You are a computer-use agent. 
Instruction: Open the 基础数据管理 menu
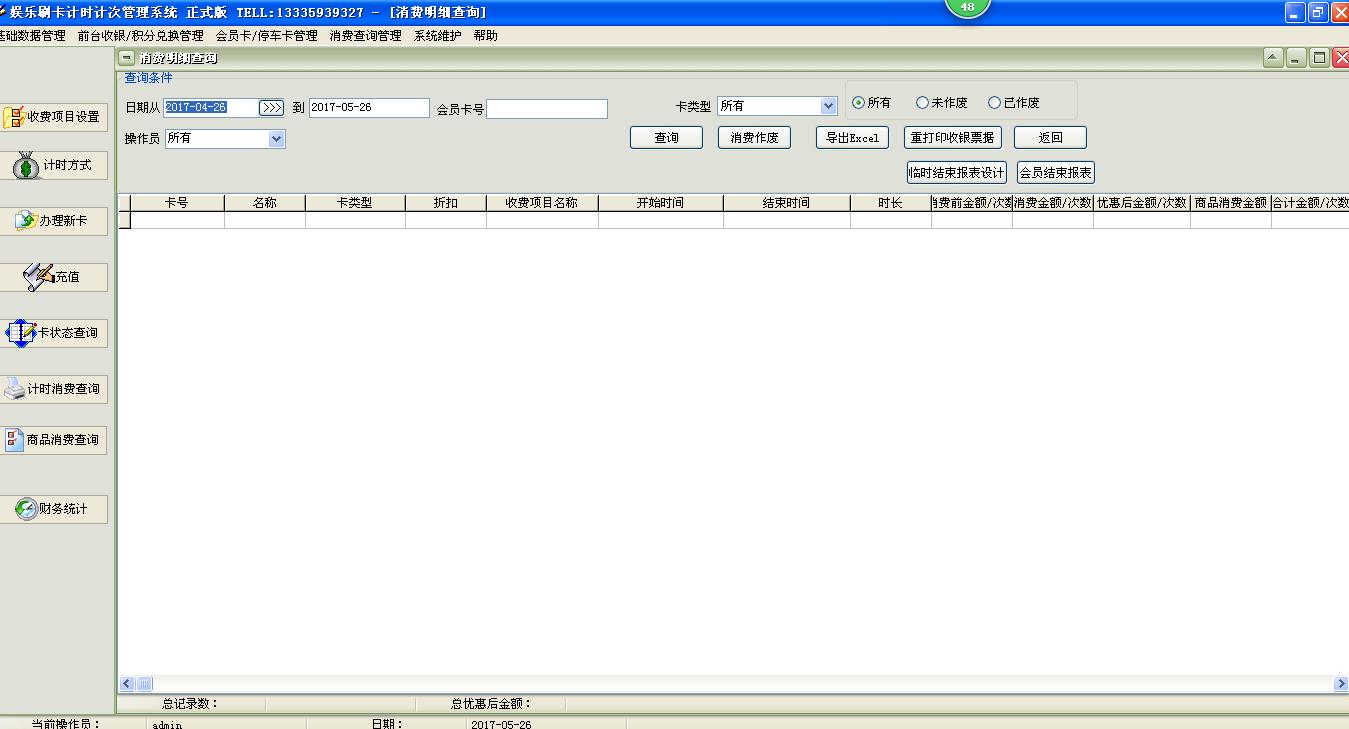[32, 36]
